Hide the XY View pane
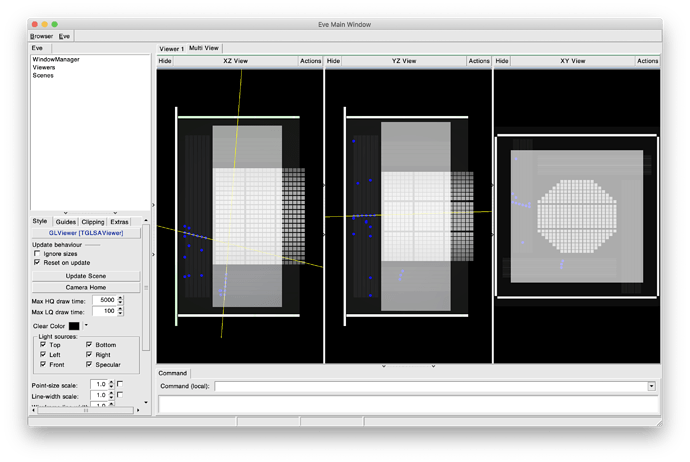This screenshot has width=690, height=462. click(x=502, y=61)
